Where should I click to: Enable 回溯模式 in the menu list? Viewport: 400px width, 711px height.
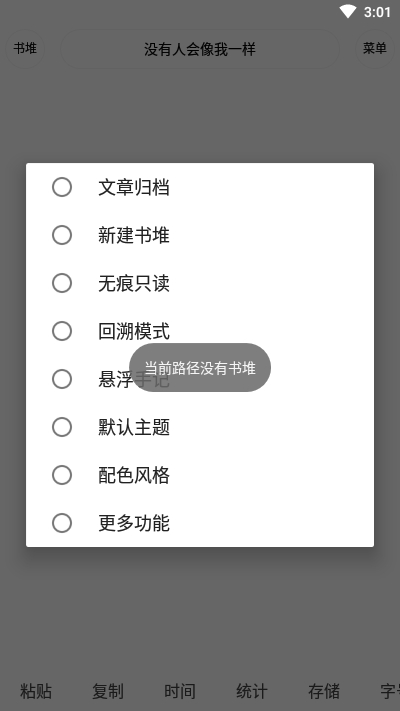(200, 331)
